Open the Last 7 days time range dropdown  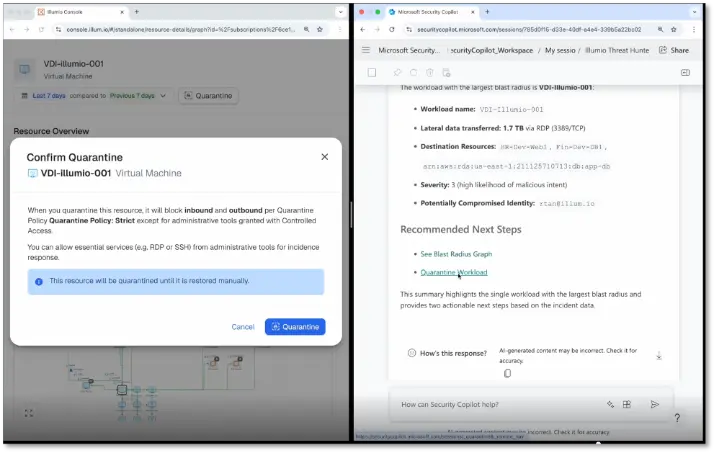point(94,96)
